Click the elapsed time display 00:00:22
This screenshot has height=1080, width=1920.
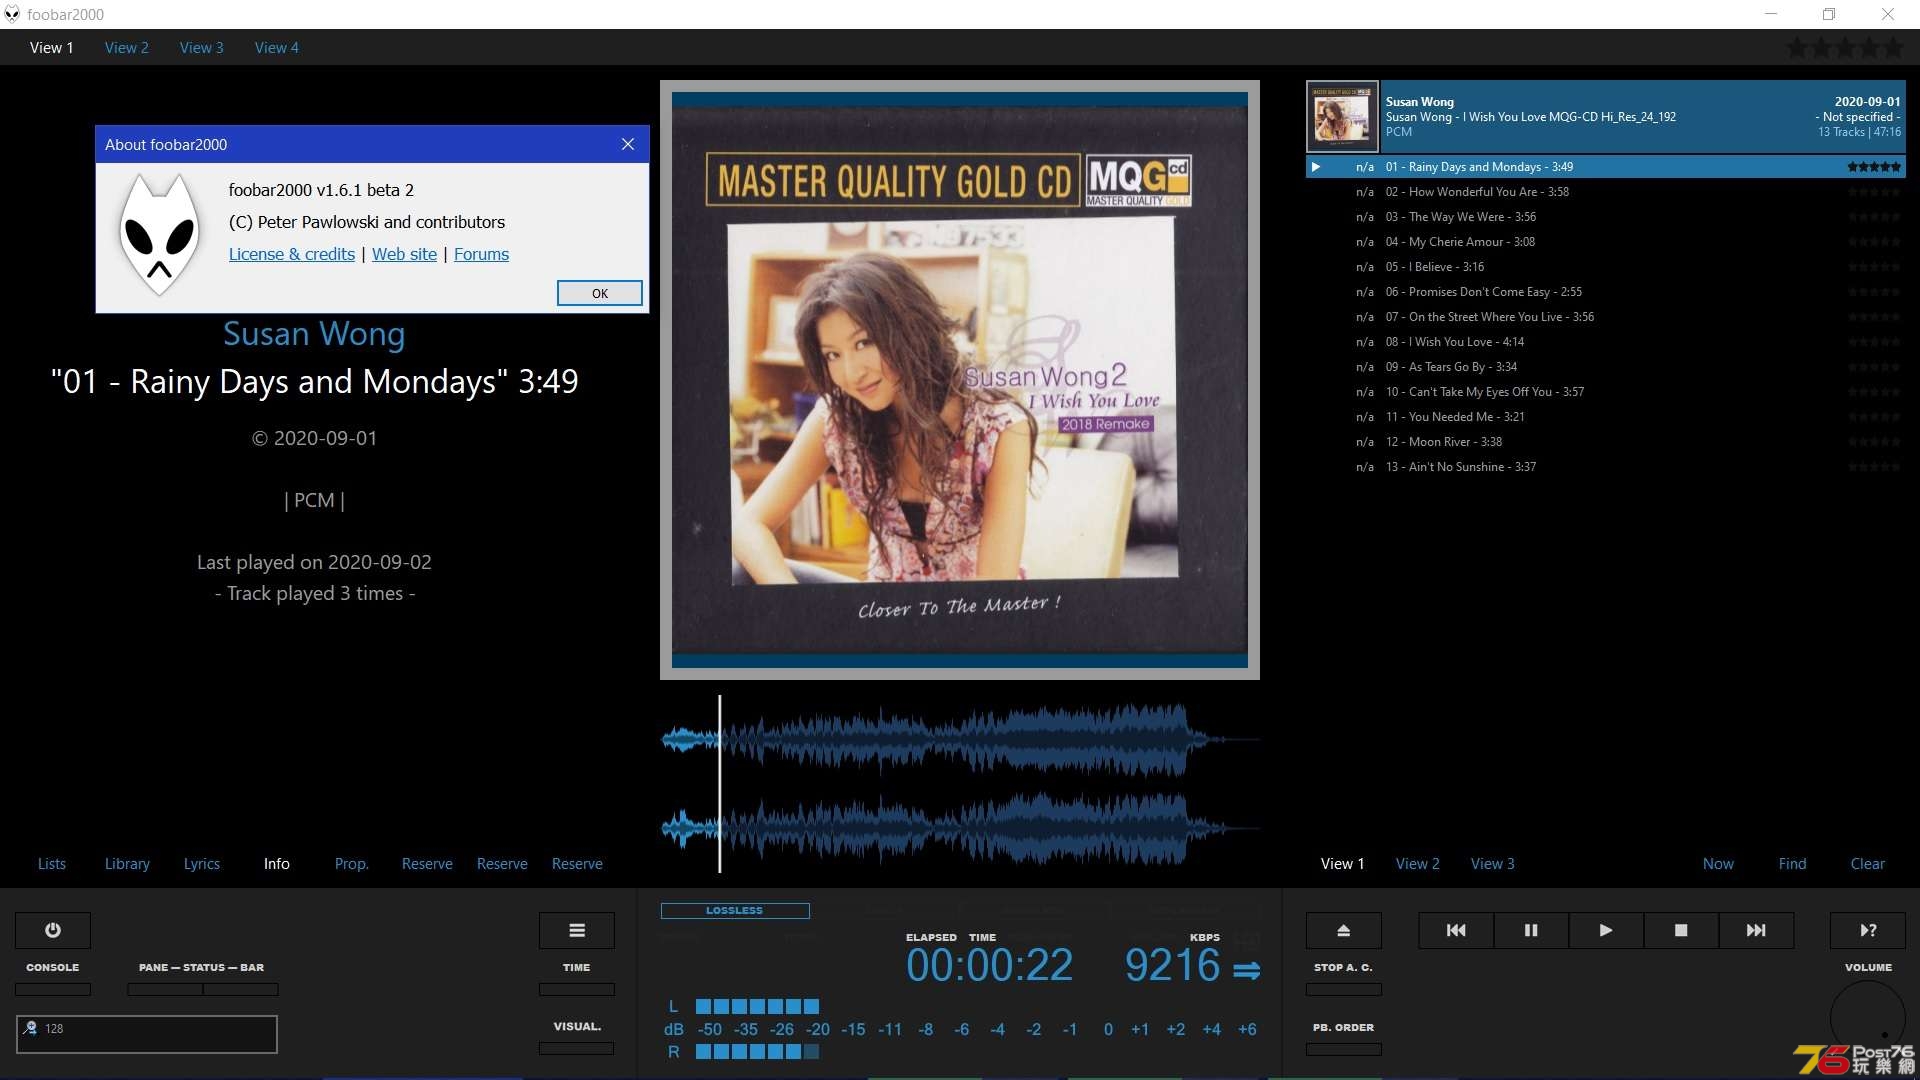pyautogui.click(x=989, y=965)
